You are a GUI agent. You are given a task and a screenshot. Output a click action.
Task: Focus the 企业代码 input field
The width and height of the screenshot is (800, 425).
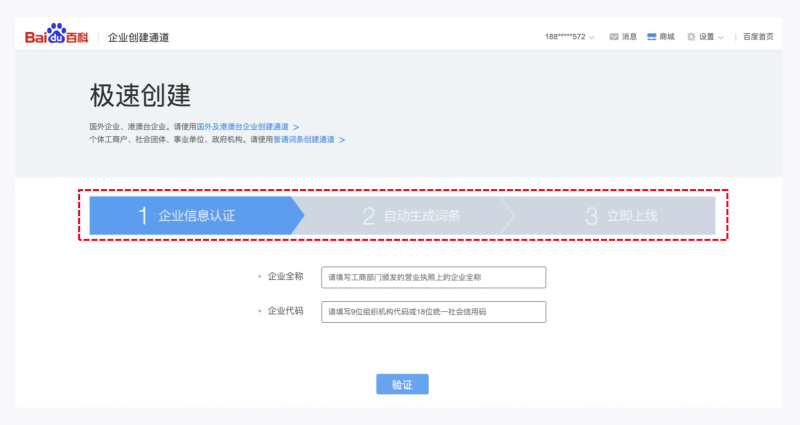tap(433, 312)
